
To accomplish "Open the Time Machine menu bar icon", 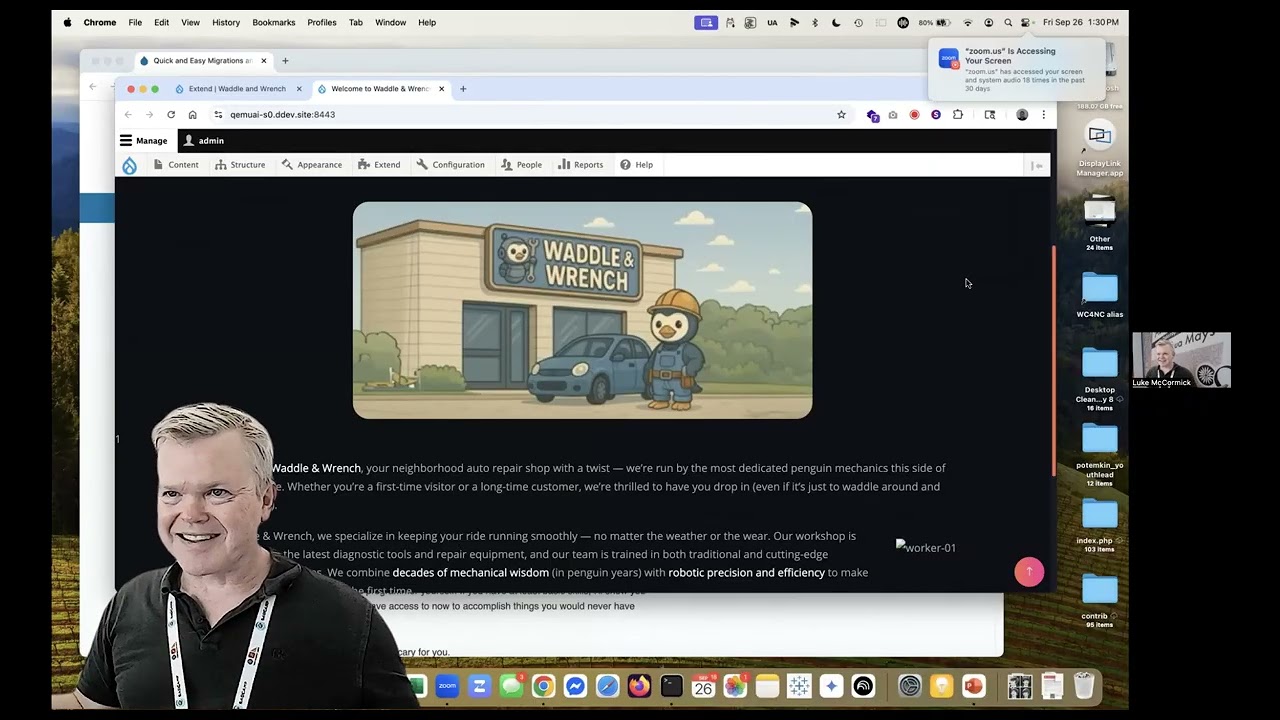I will tap(858, 22).
